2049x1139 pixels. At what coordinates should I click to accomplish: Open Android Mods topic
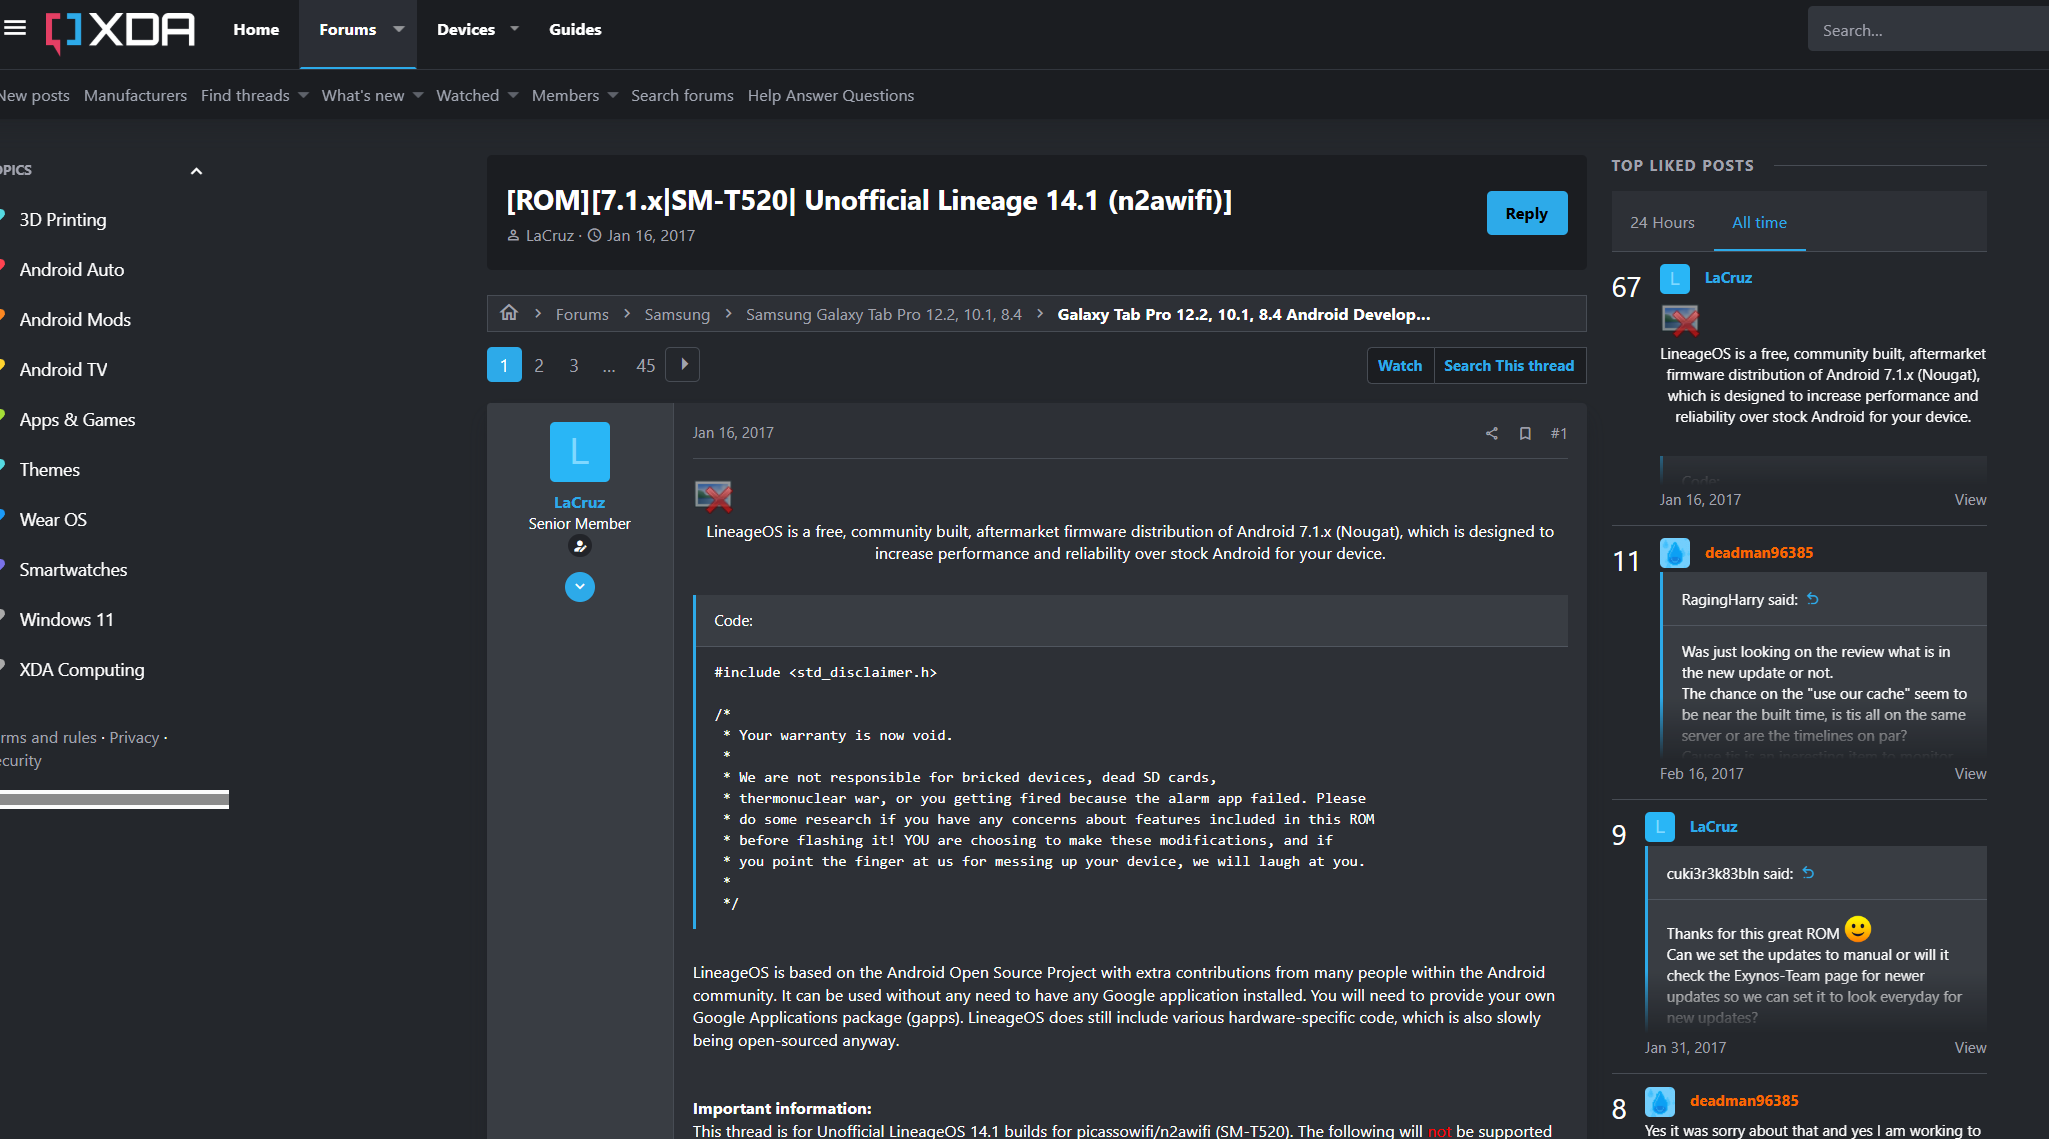[75, 320]
